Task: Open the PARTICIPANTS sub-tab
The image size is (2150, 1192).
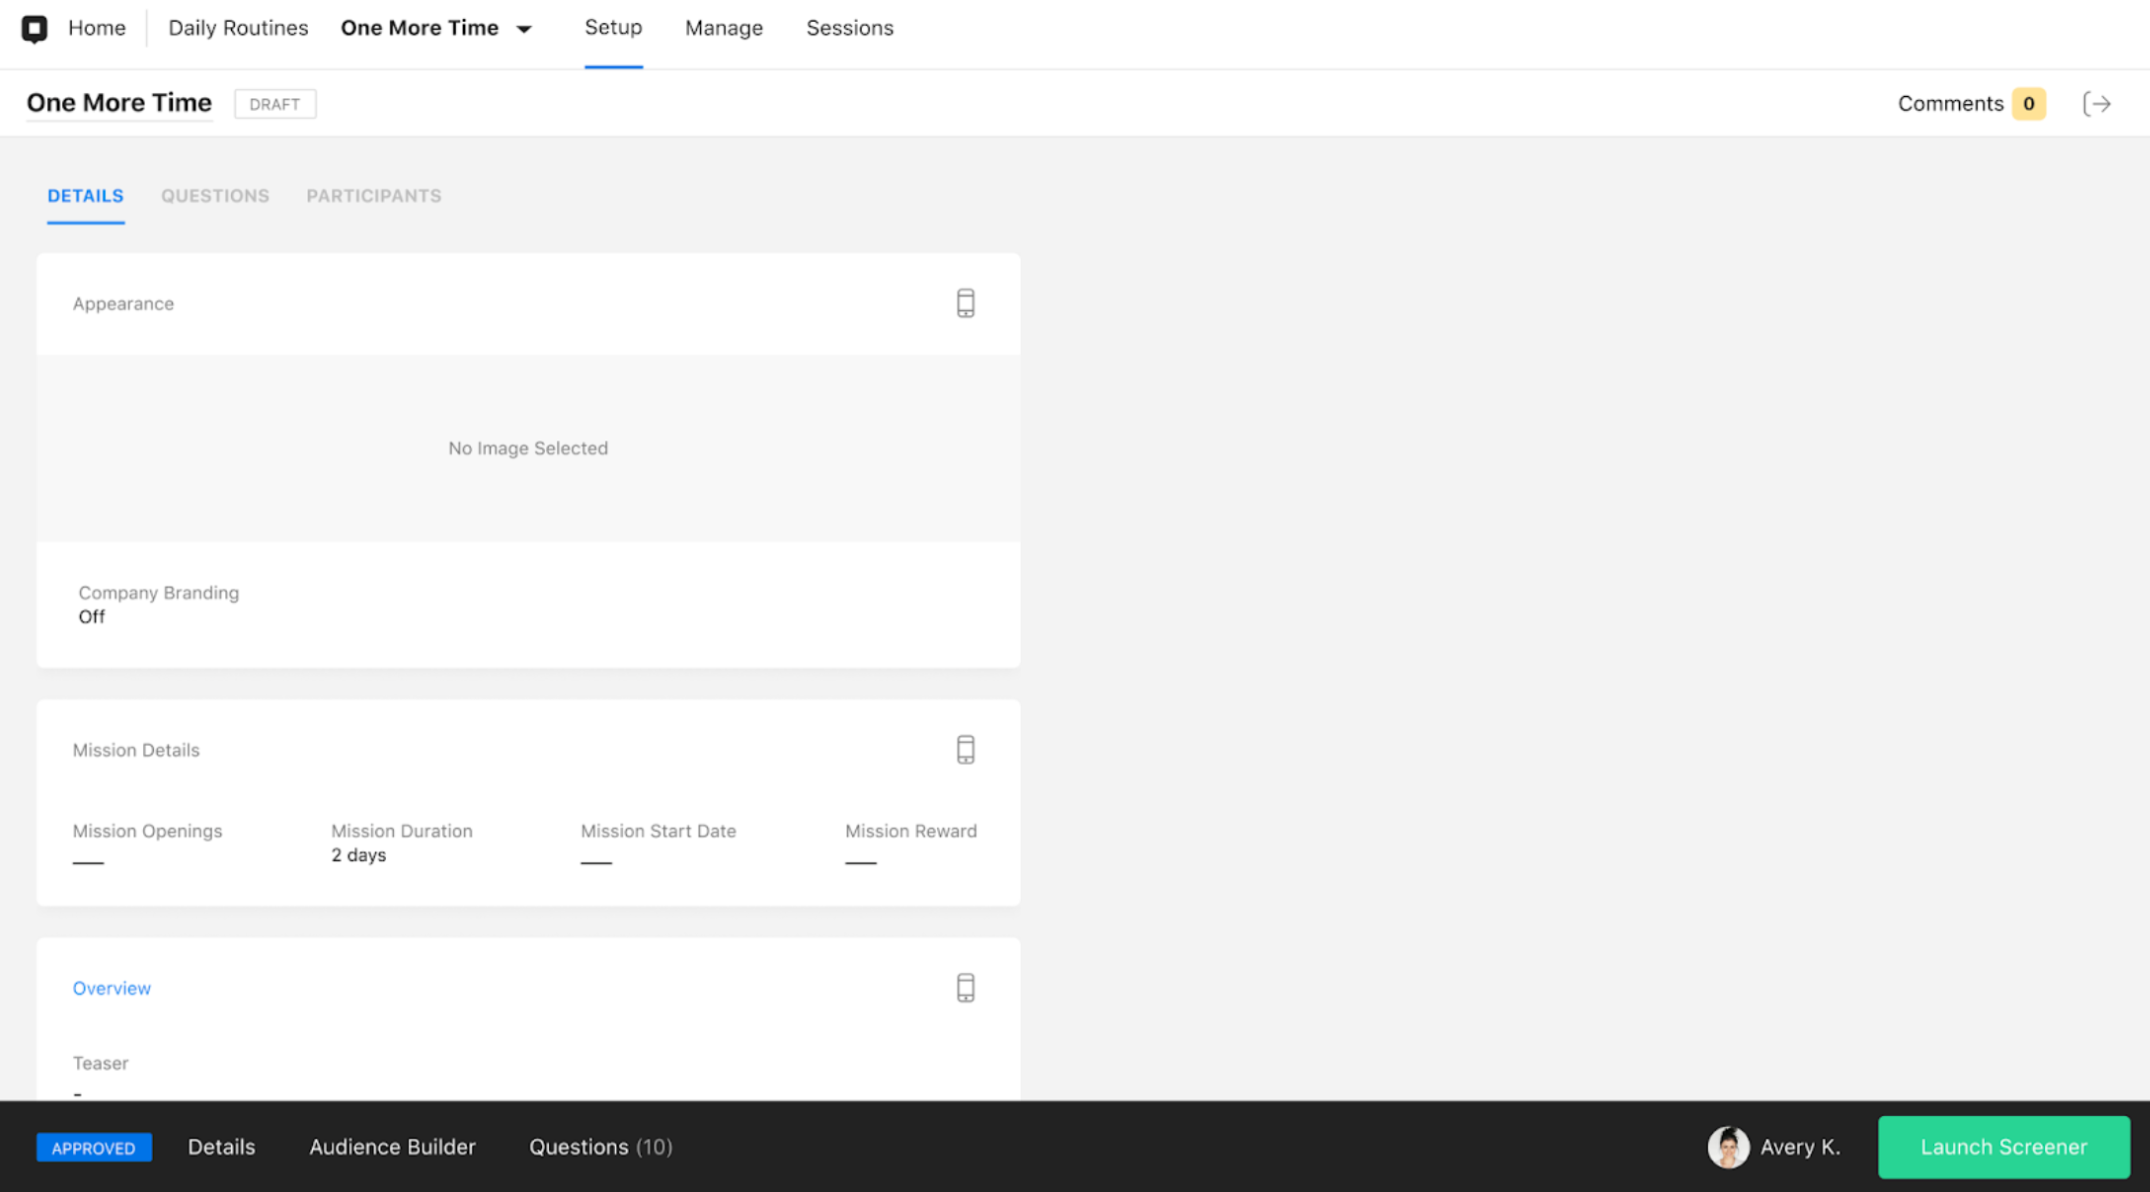Action: click(374, 196)
